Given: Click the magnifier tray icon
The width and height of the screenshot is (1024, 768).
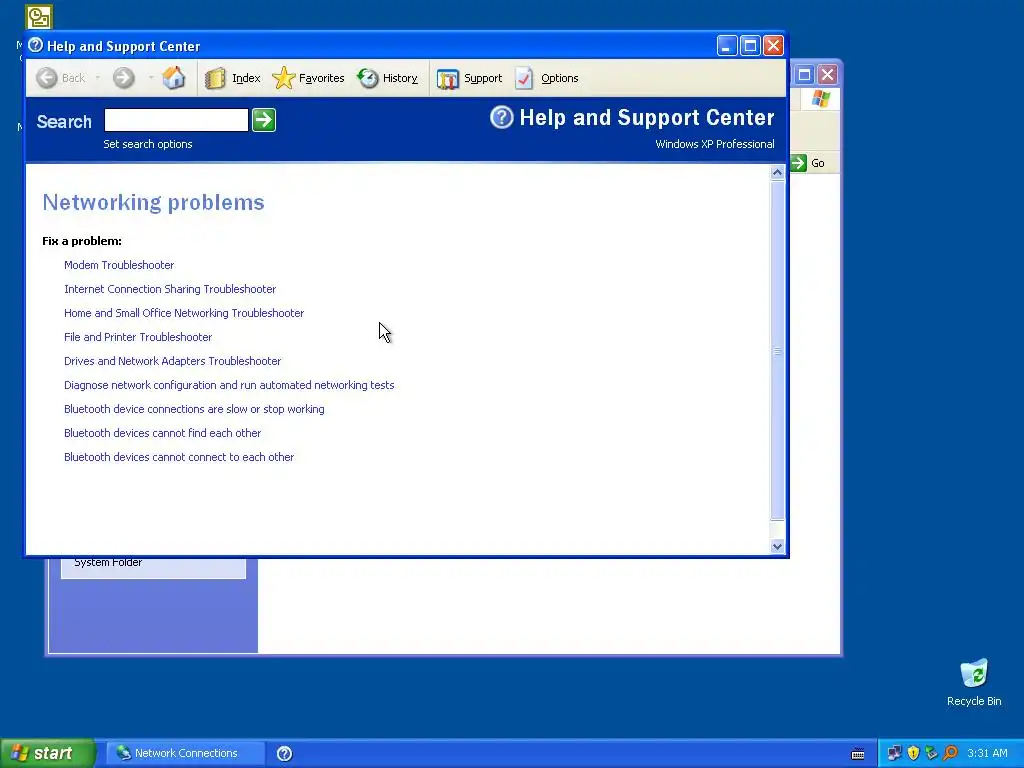Looking at the screenshot, I should [950, 753].
